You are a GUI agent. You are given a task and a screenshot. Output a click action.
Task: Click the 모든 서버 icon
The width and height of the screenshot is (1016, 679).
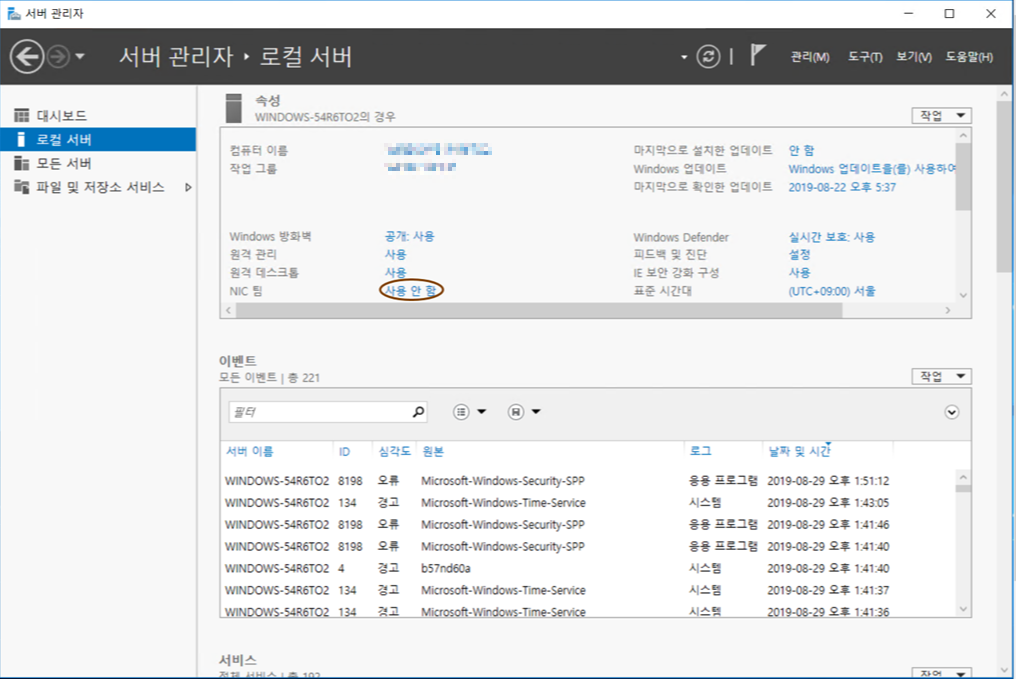[21, 163]
